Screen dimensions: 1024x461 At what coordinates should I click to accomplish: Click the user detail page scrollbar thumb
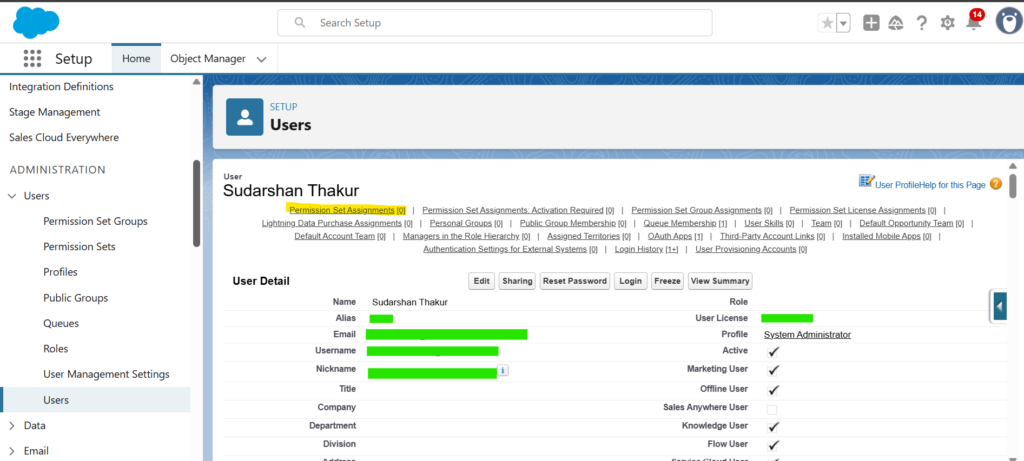pos(1012,185)
